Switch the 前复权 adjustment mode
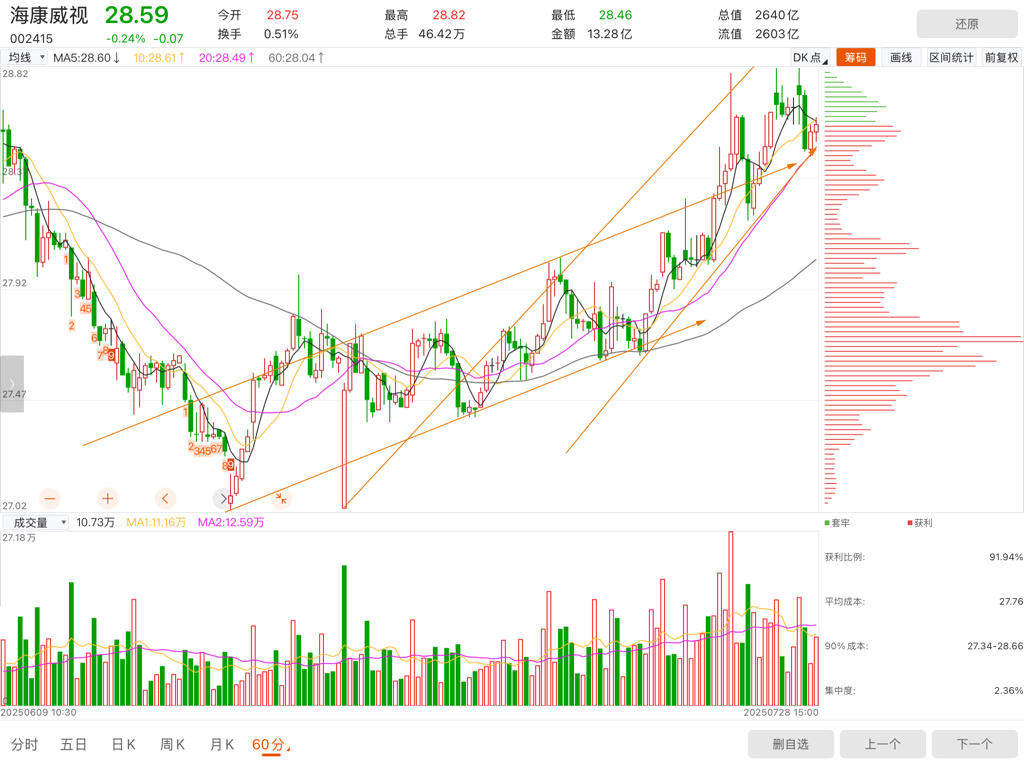 tap(1001, 57)
